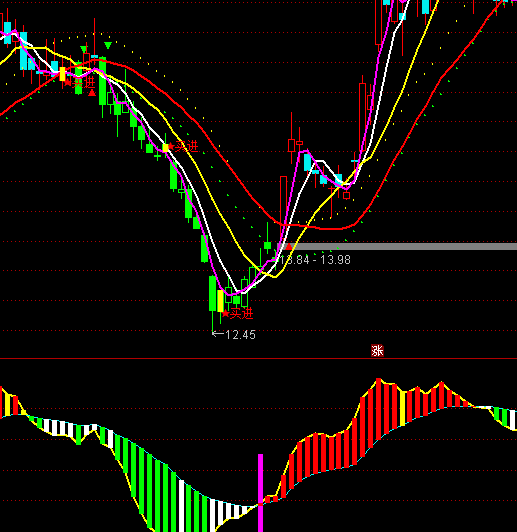517x532 pixels.
Task: Select the 12.45 low price label
Action: pyautogui.click(x=241, y=335)
